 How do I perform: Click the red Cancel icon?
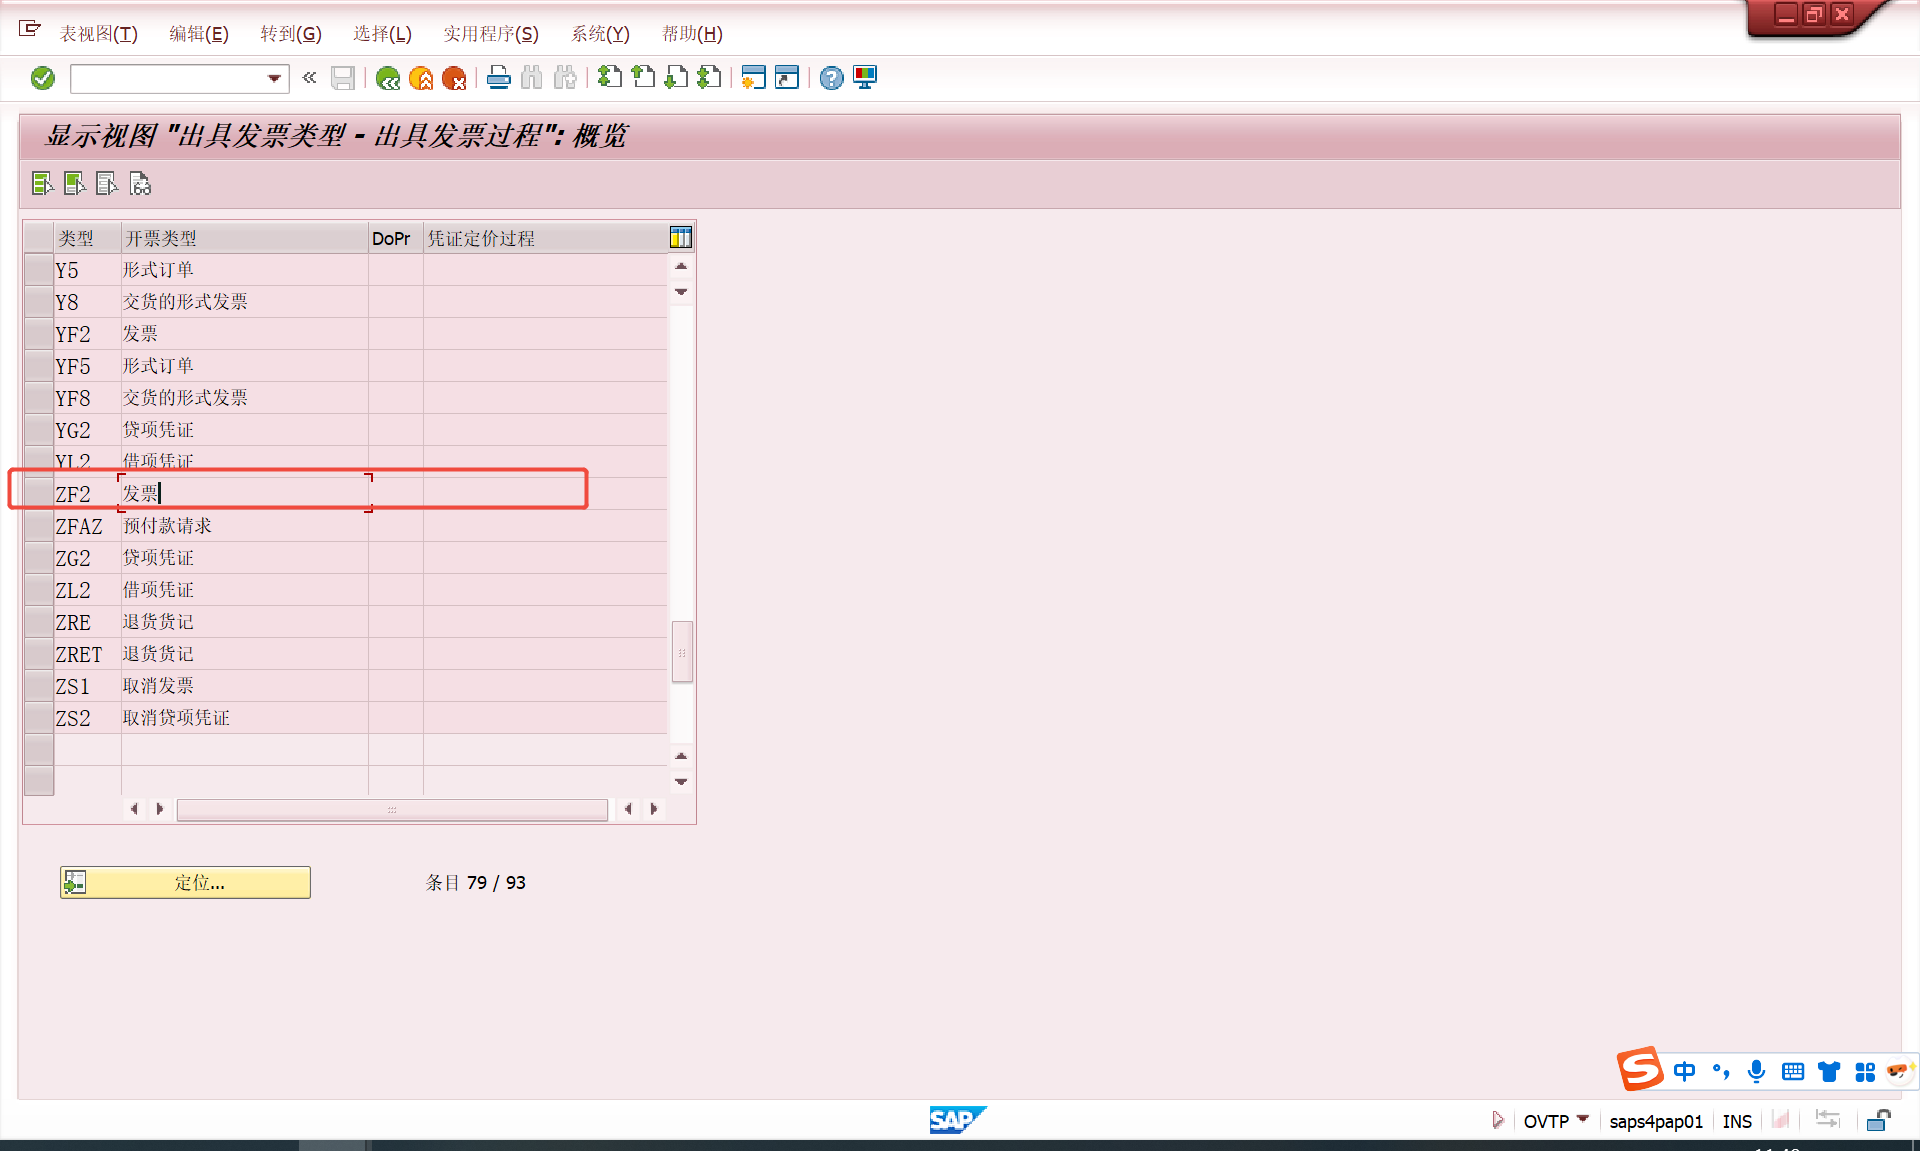click(454, 78)
